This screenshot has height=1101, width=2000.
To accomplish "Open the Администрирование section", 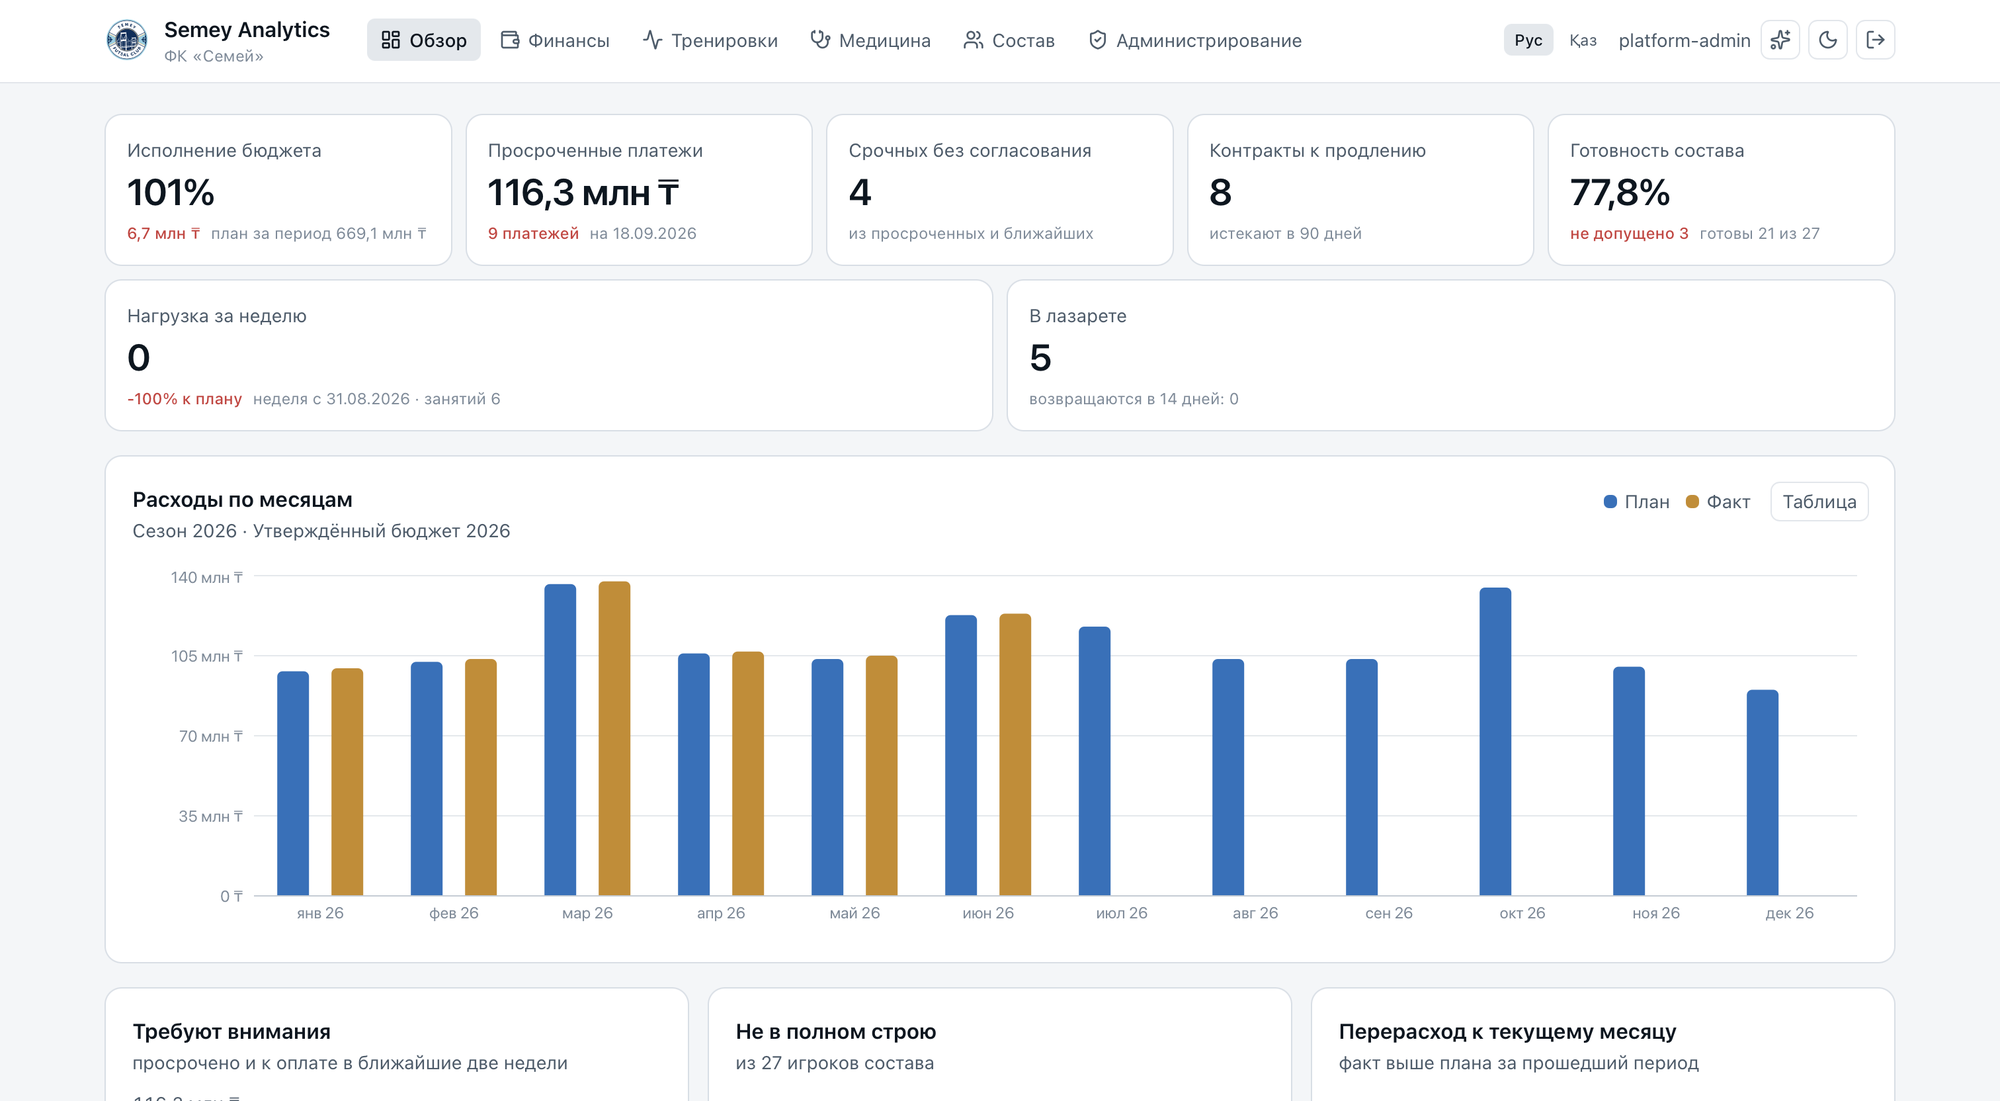I will pyautogui.click(x=1195, y=40).
